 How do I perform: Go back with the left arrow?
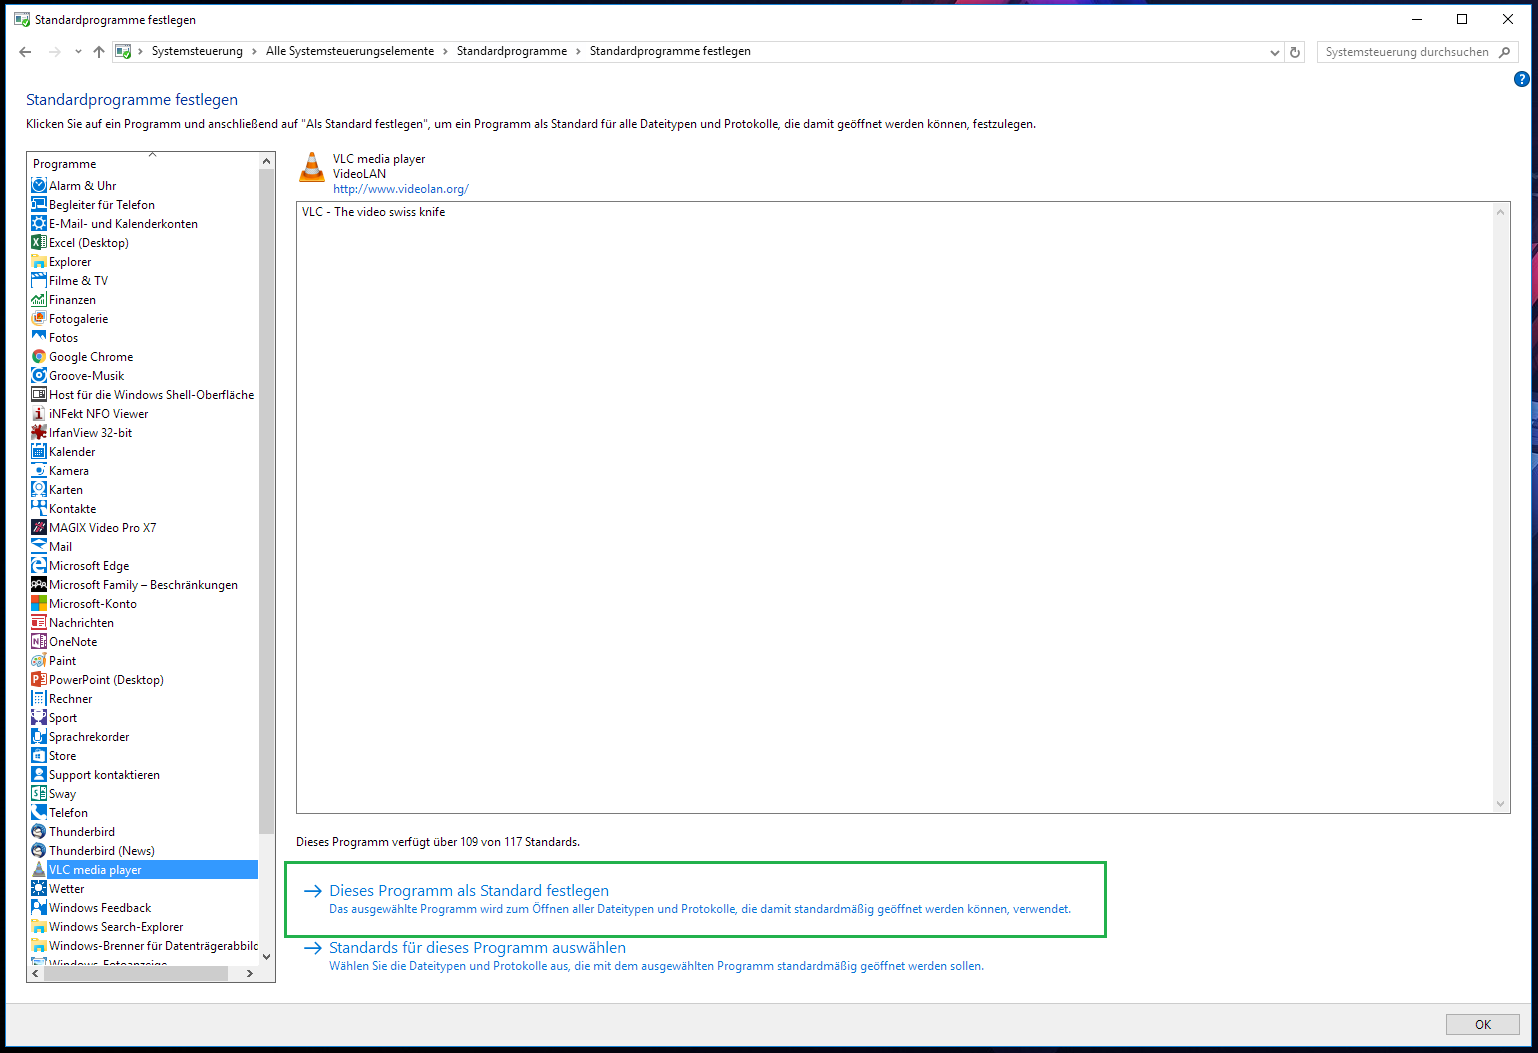[26, 52]
